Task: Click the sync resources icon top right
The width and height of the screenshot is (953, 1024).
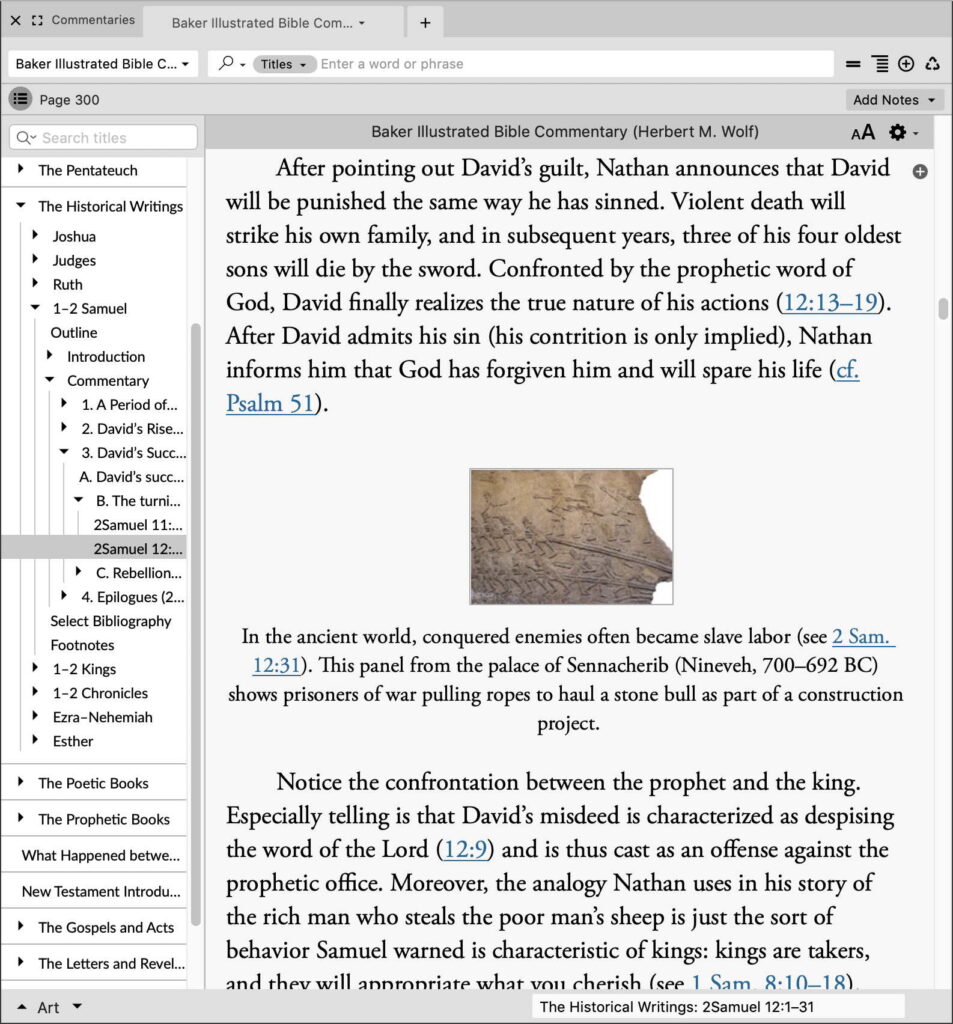Action: (933, 63)
